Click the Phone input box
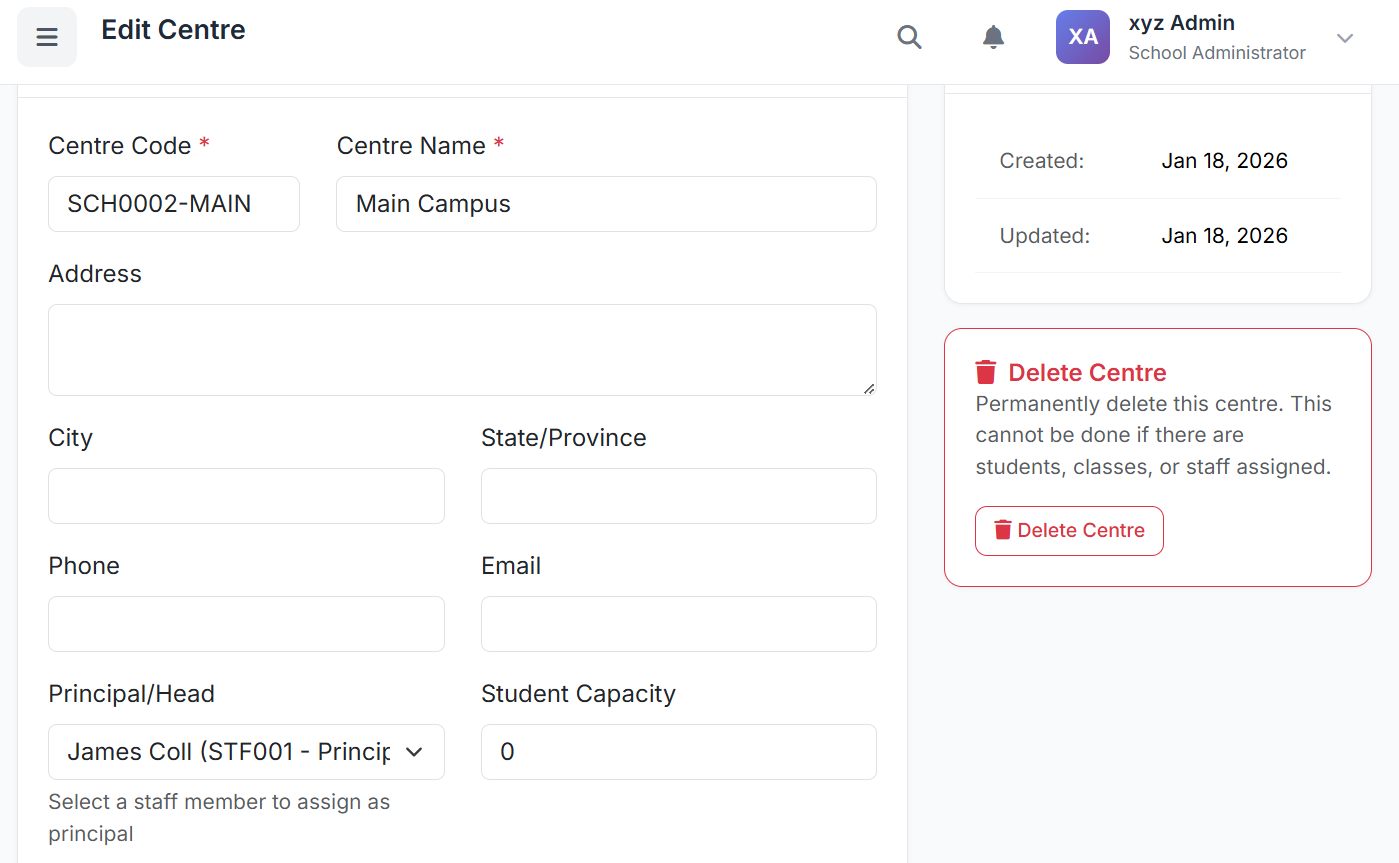The height and width of the screenshot is (863, 1399). click(246, 624)
